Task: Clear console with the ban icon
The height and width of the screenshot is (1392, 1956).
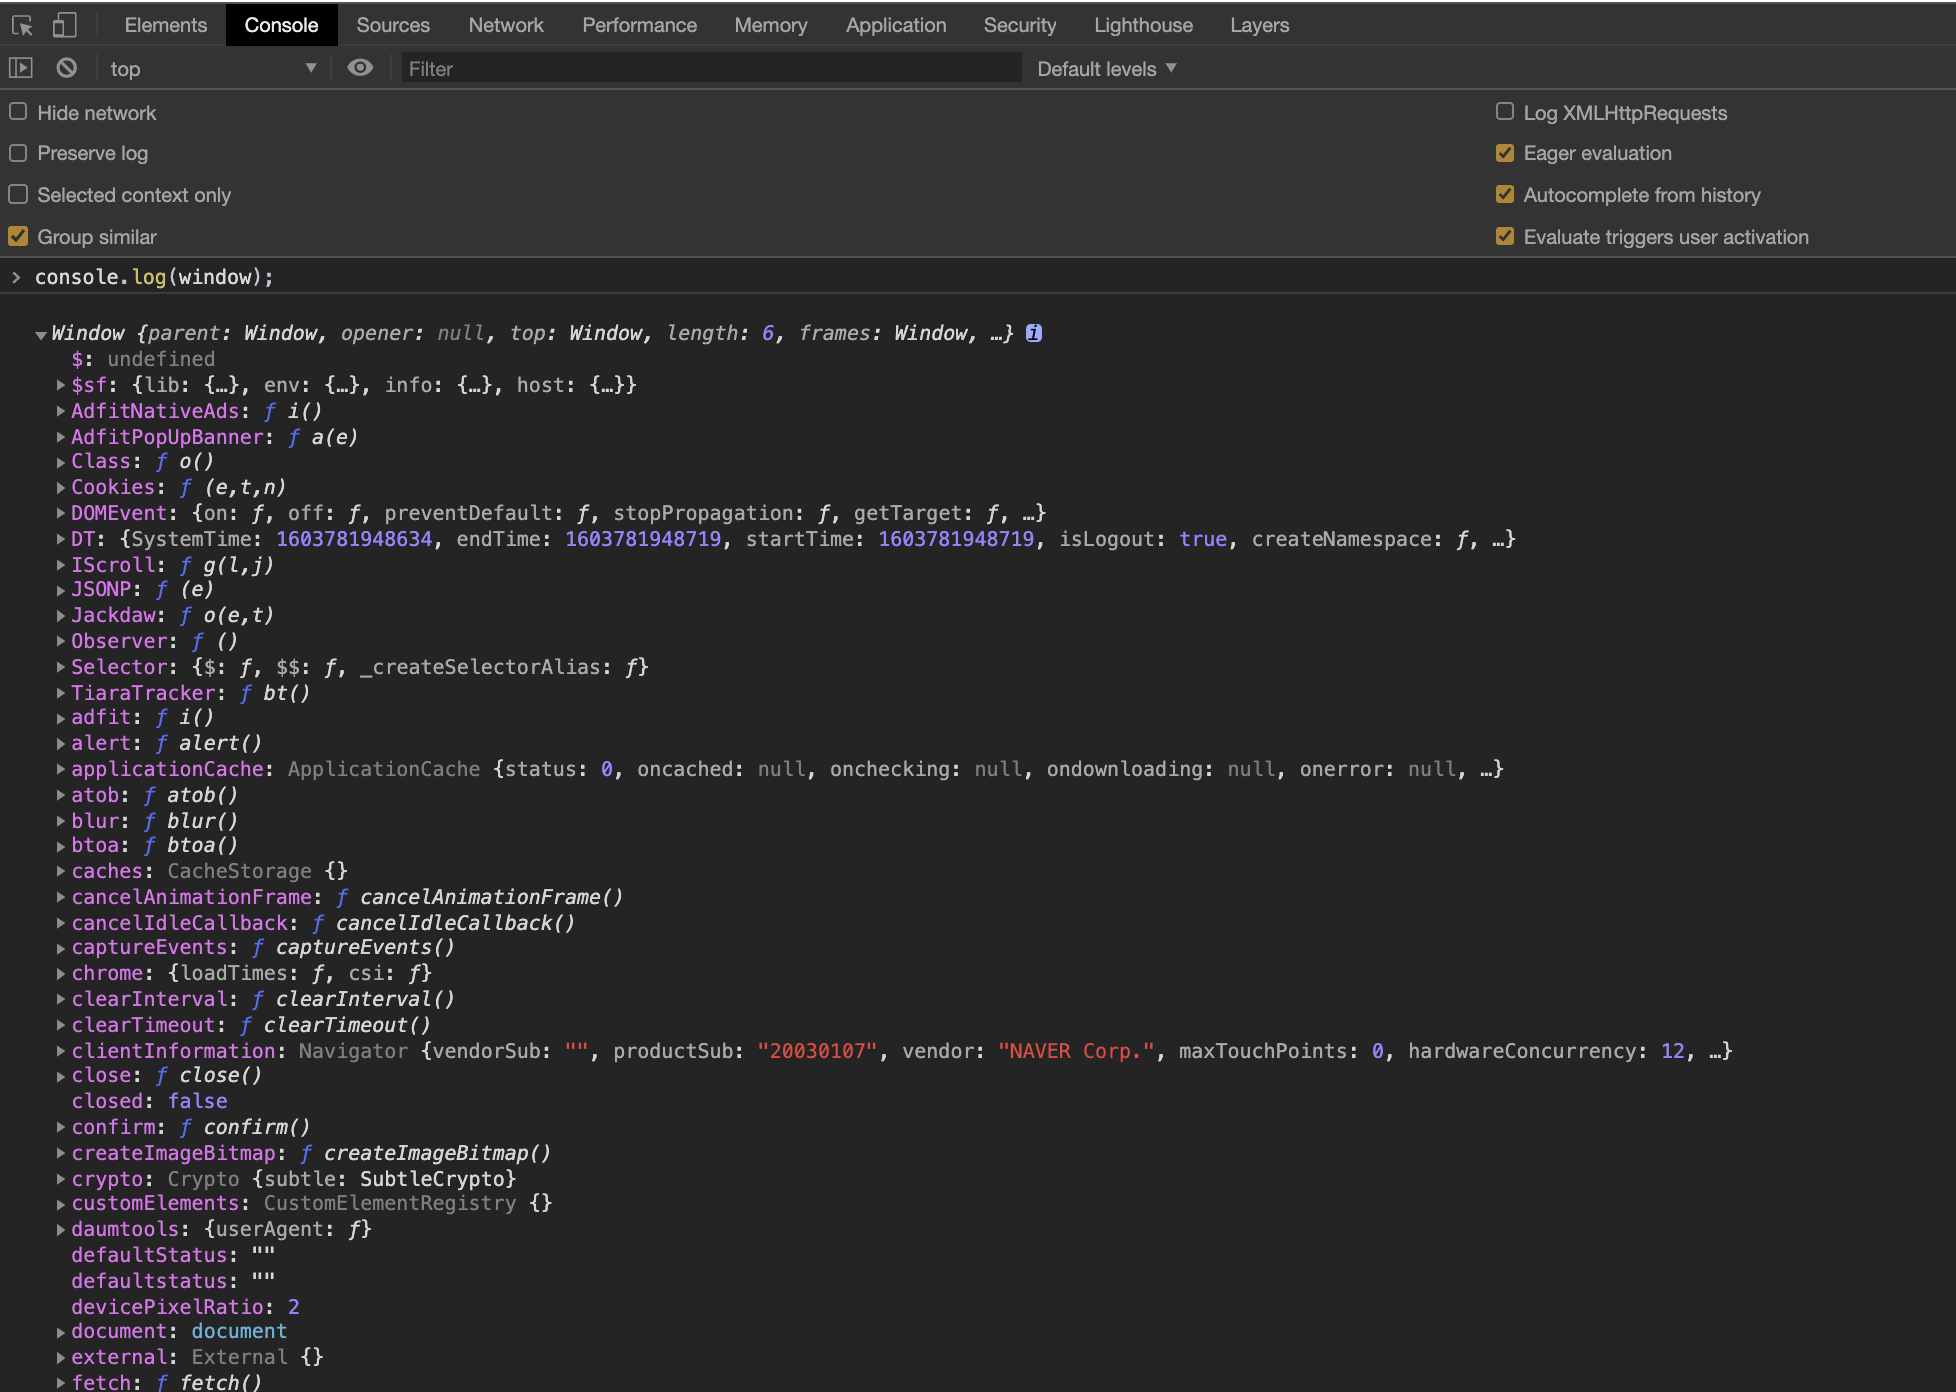Action: click(x=66, y=68)
